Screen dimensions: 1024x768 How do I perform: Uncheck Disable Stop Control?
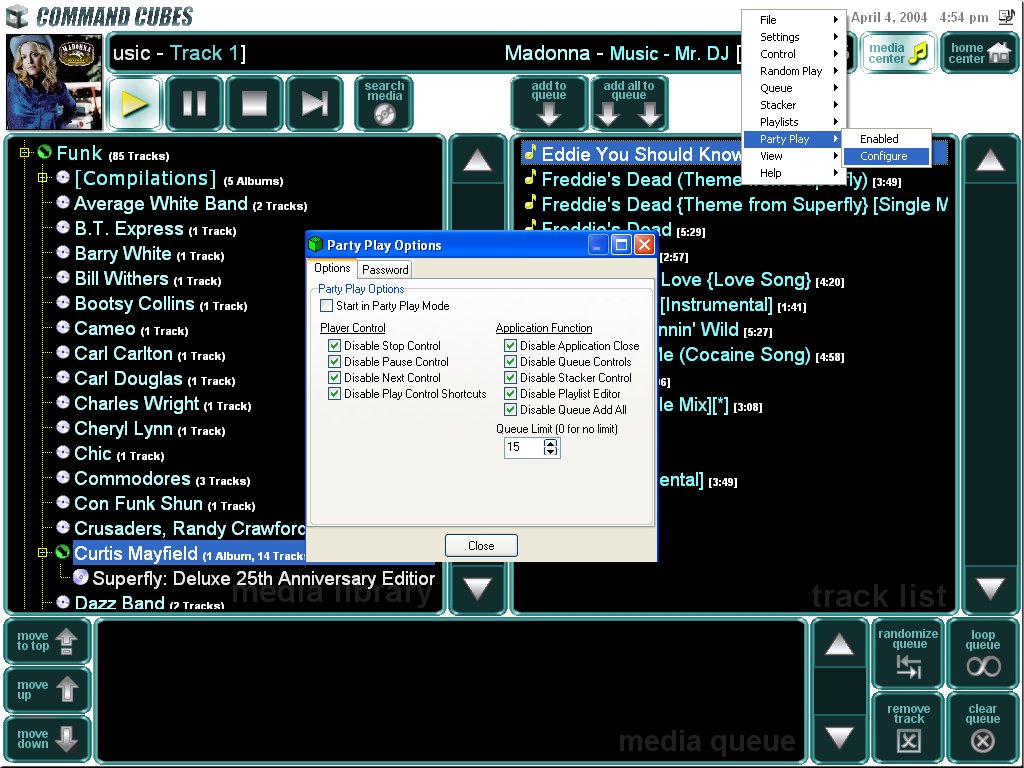tap(335, 346)
